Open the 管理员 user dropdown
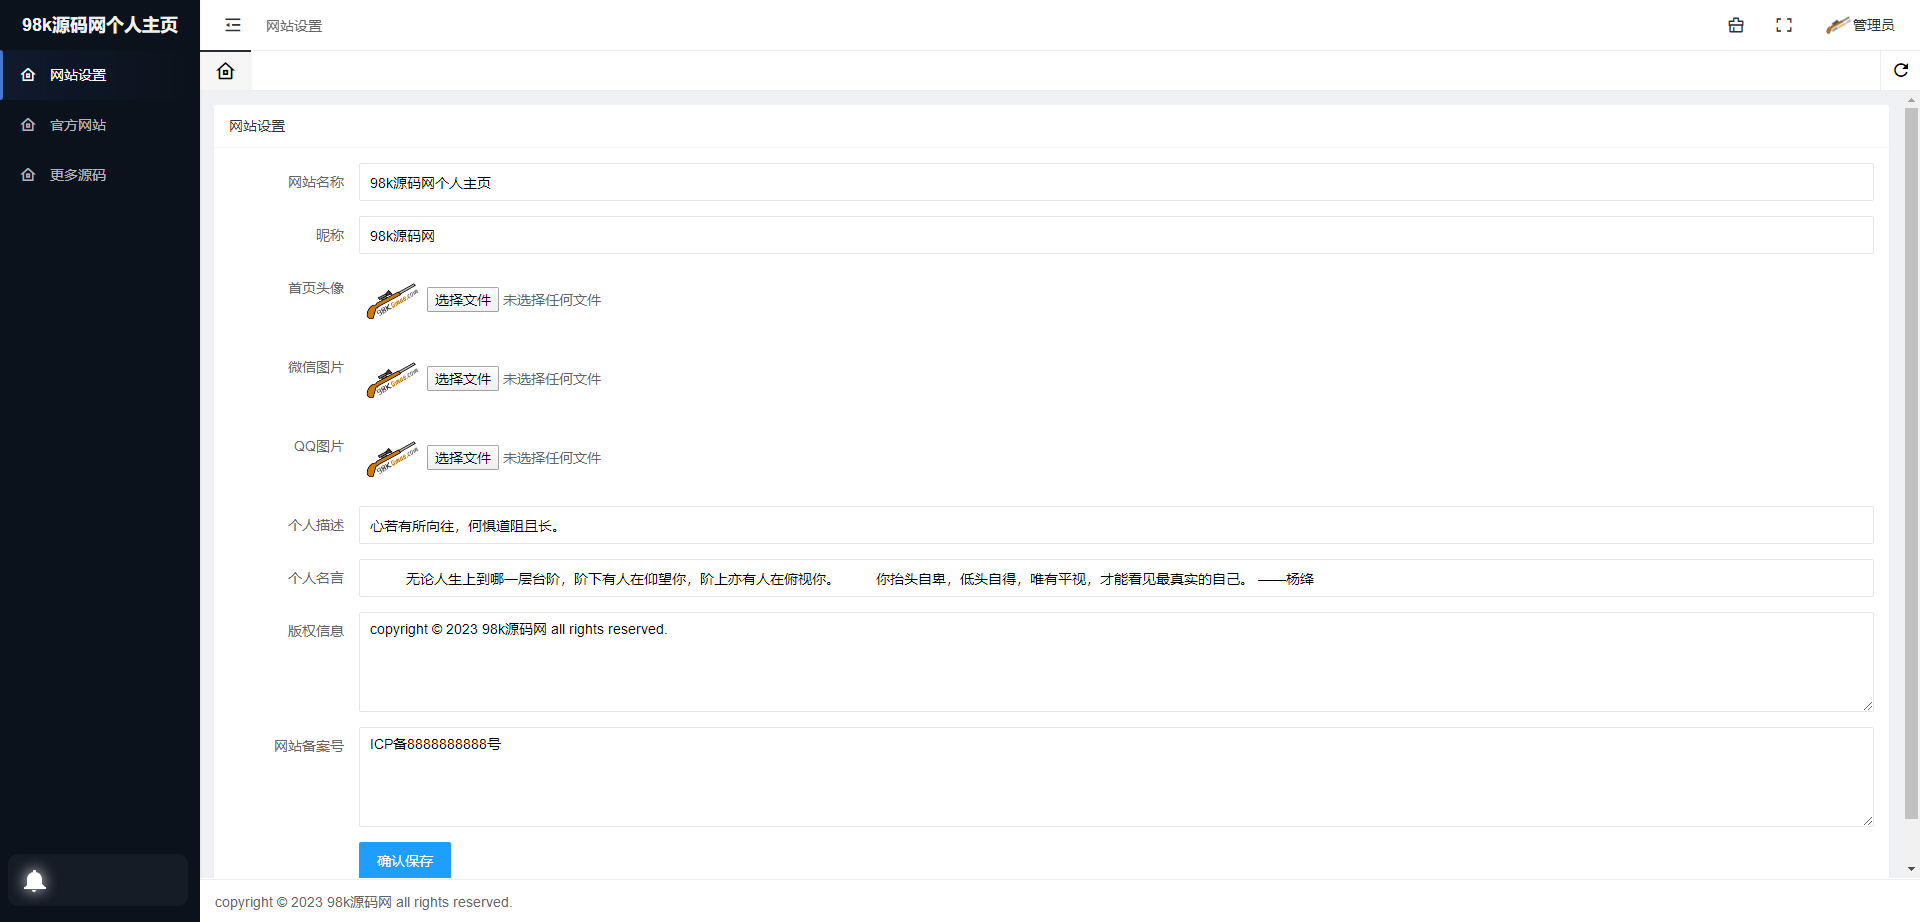Image resolution: width=1920 pixels, height=922 pixels. pyautogui.click(x=1873, y=25)
